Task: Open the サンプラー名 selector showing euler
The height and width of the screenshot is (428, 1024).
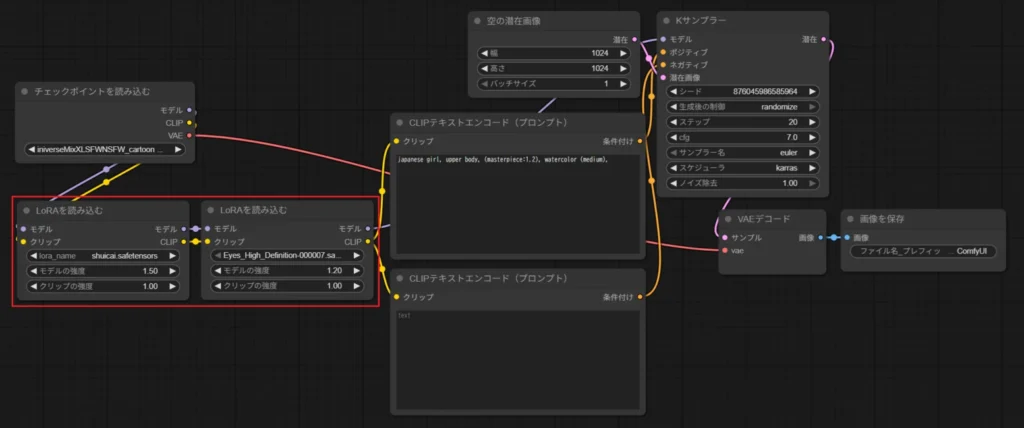Action: pyautogui.click(x=743, y=153)
